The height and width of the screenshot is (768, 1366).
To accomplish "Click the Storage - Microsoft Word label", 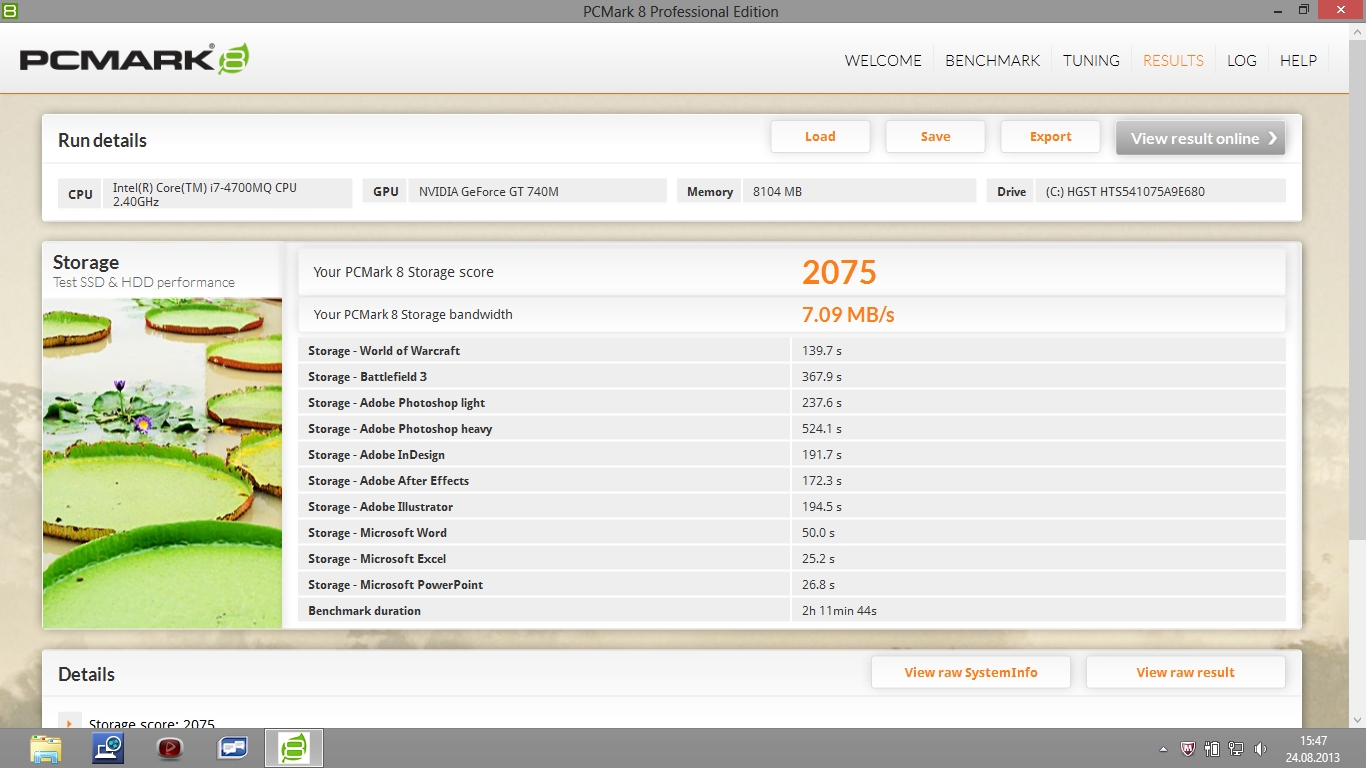I will click(377, 533).
